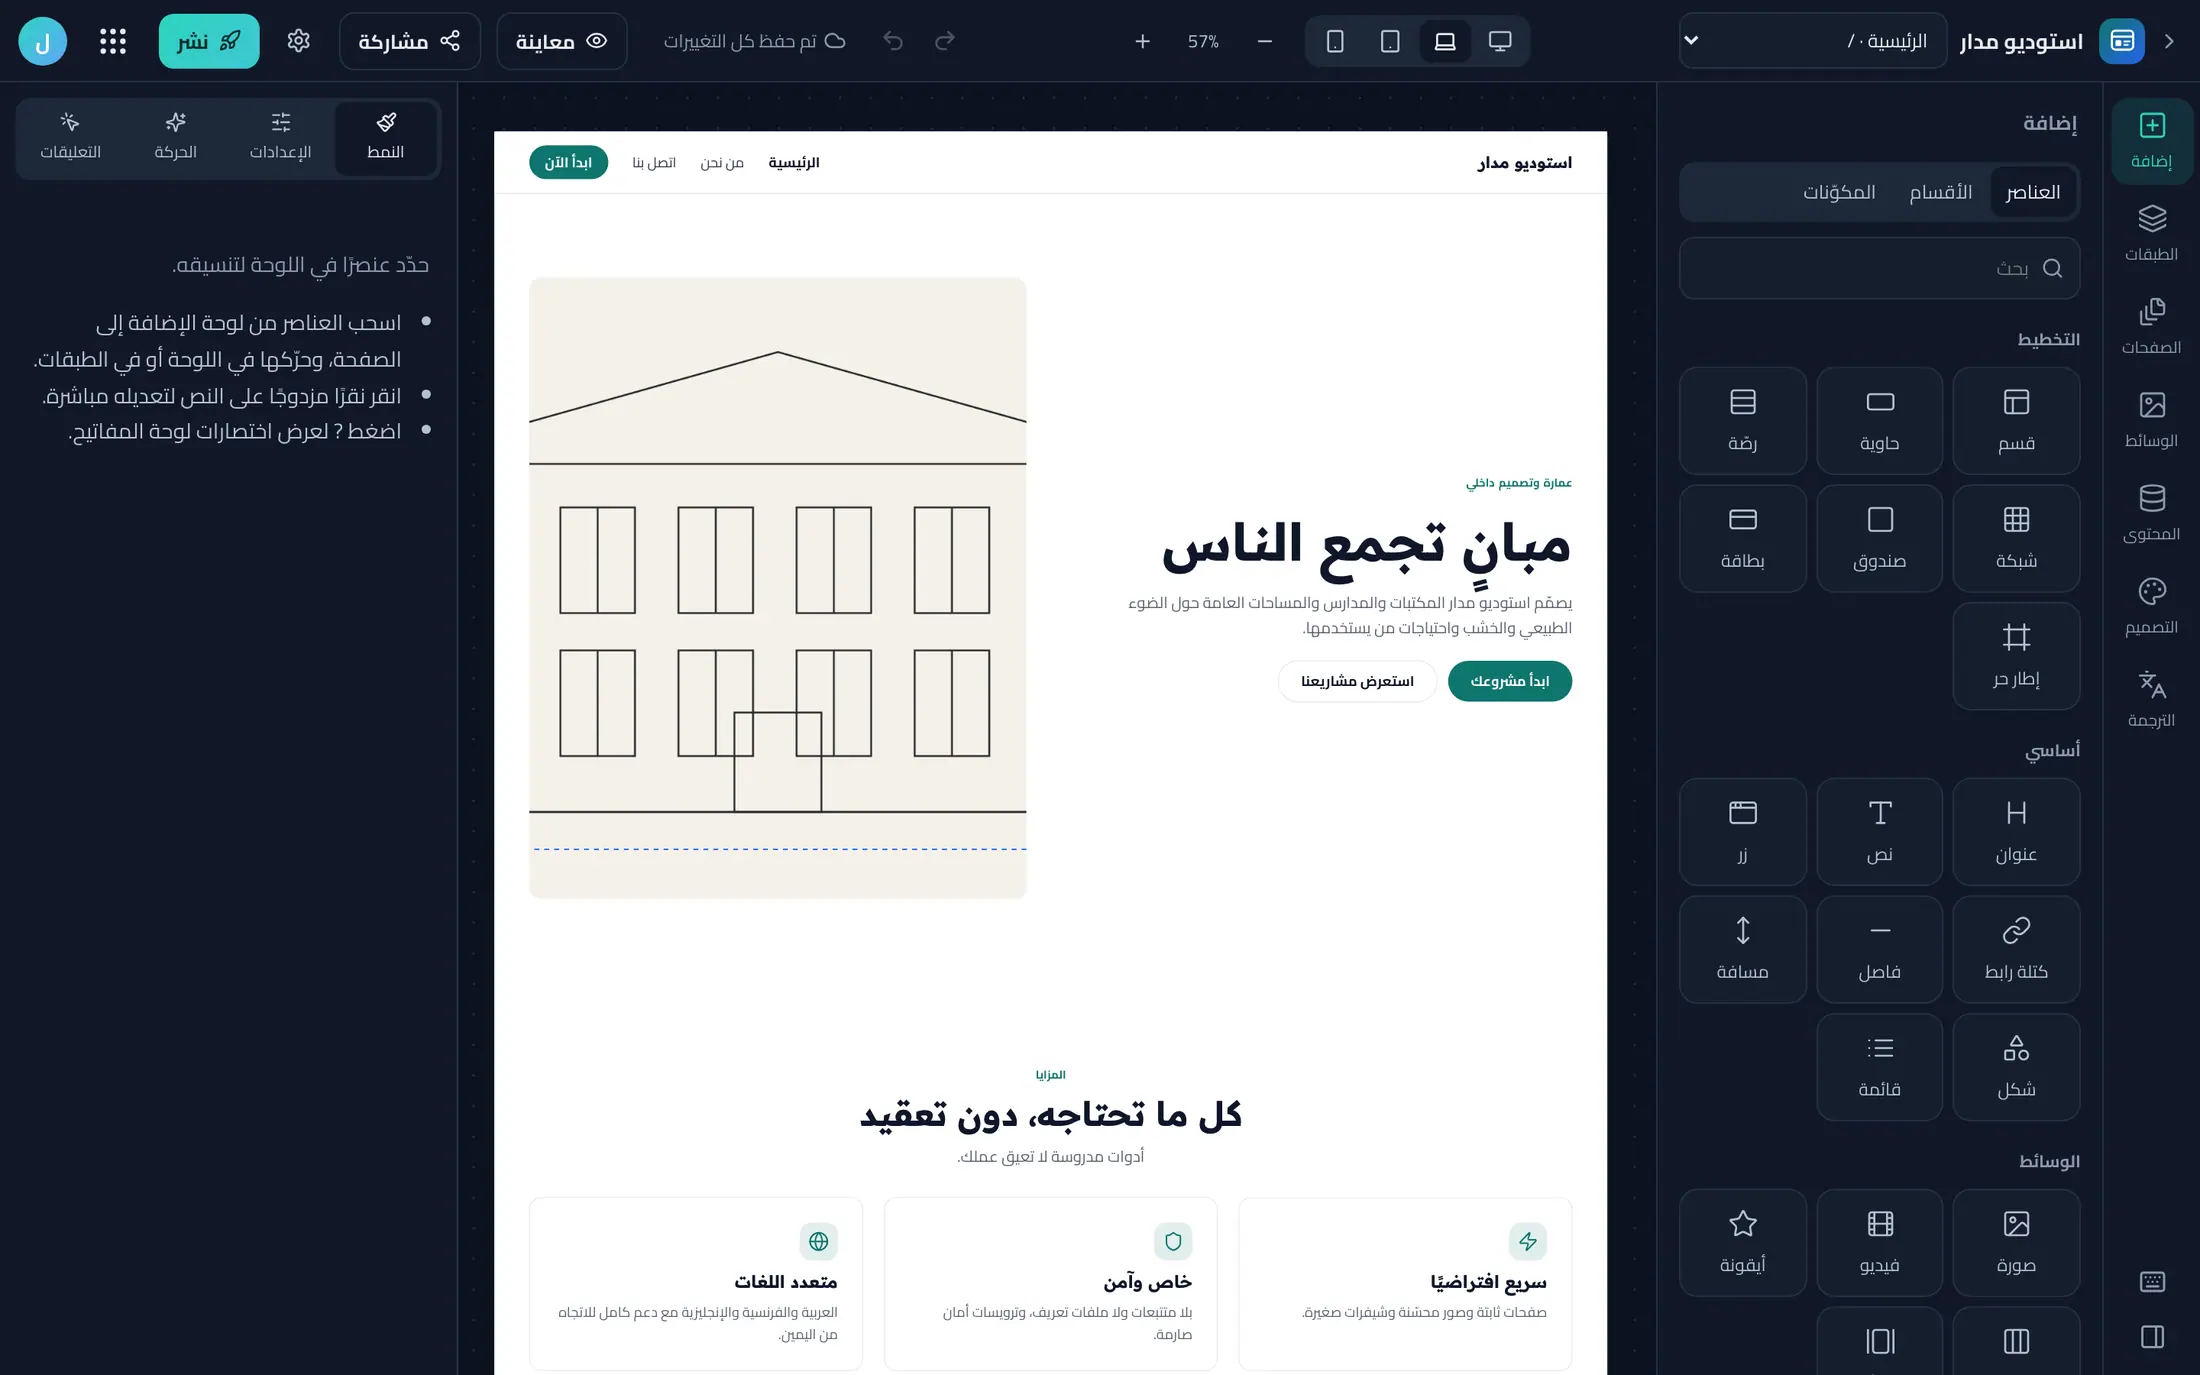Click the معاينة preview button

(x=561, y=41)
